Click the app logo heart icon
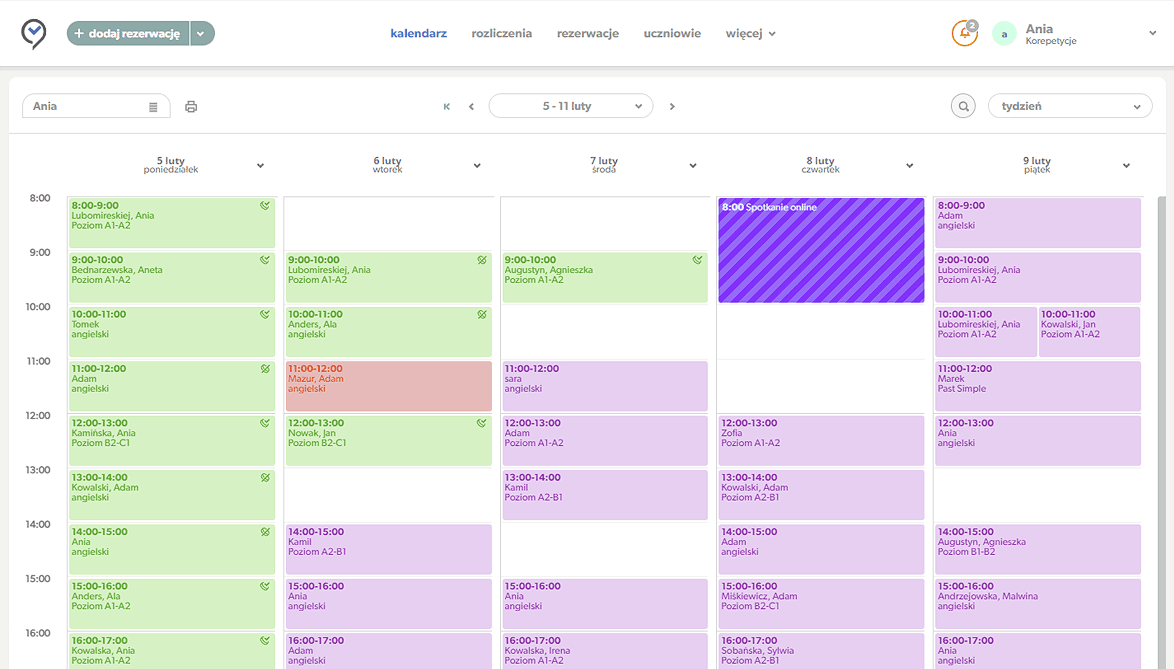 pos(33,33)
